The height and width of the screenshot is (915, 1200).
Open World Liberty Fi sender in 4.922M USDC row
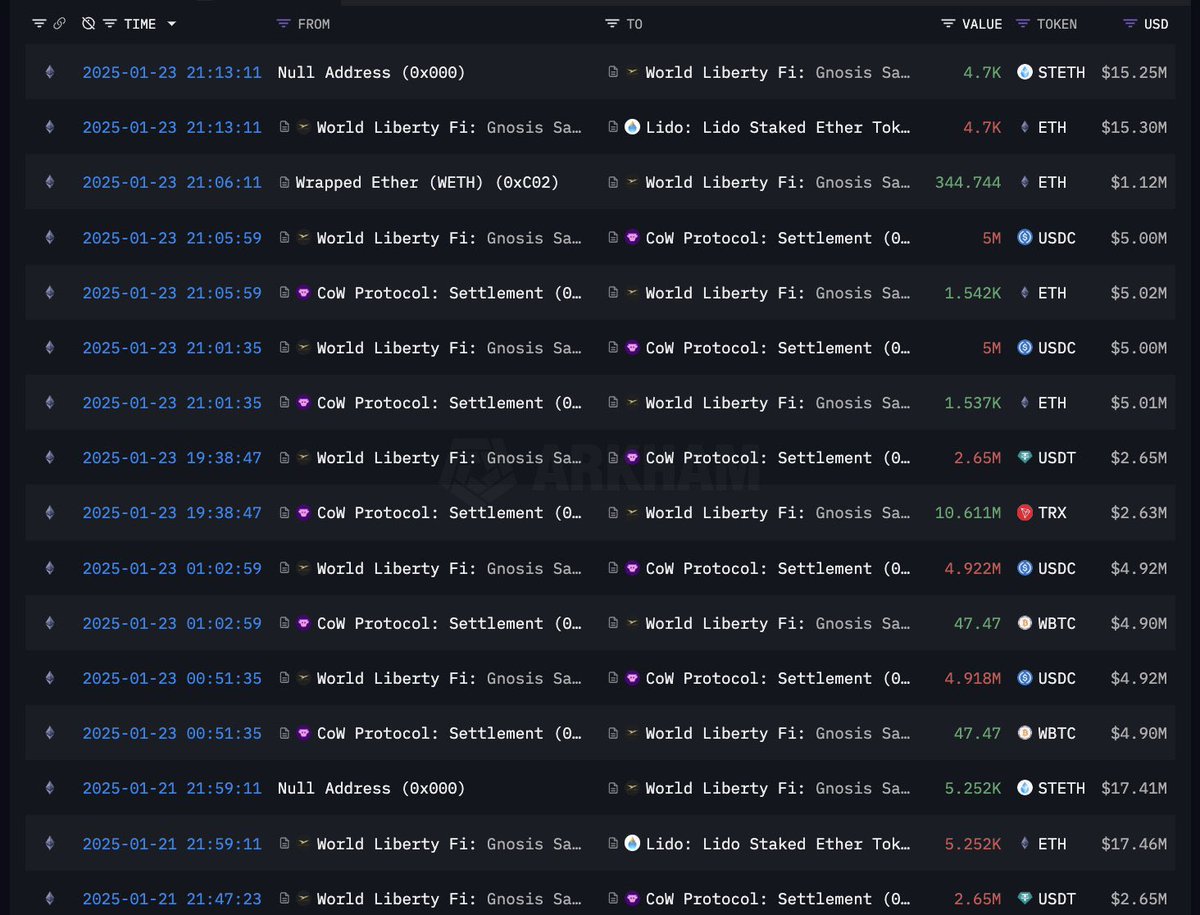coord(449,568)
